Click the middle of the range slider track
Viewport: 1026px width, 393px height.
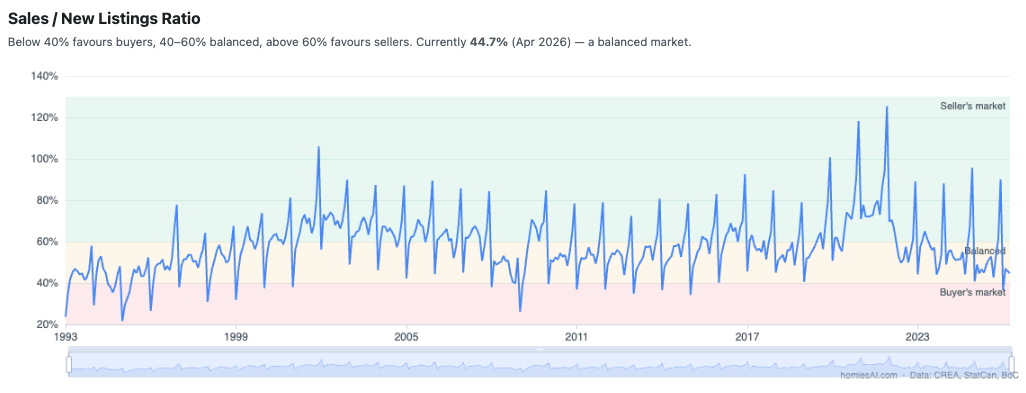pos(540,365)
